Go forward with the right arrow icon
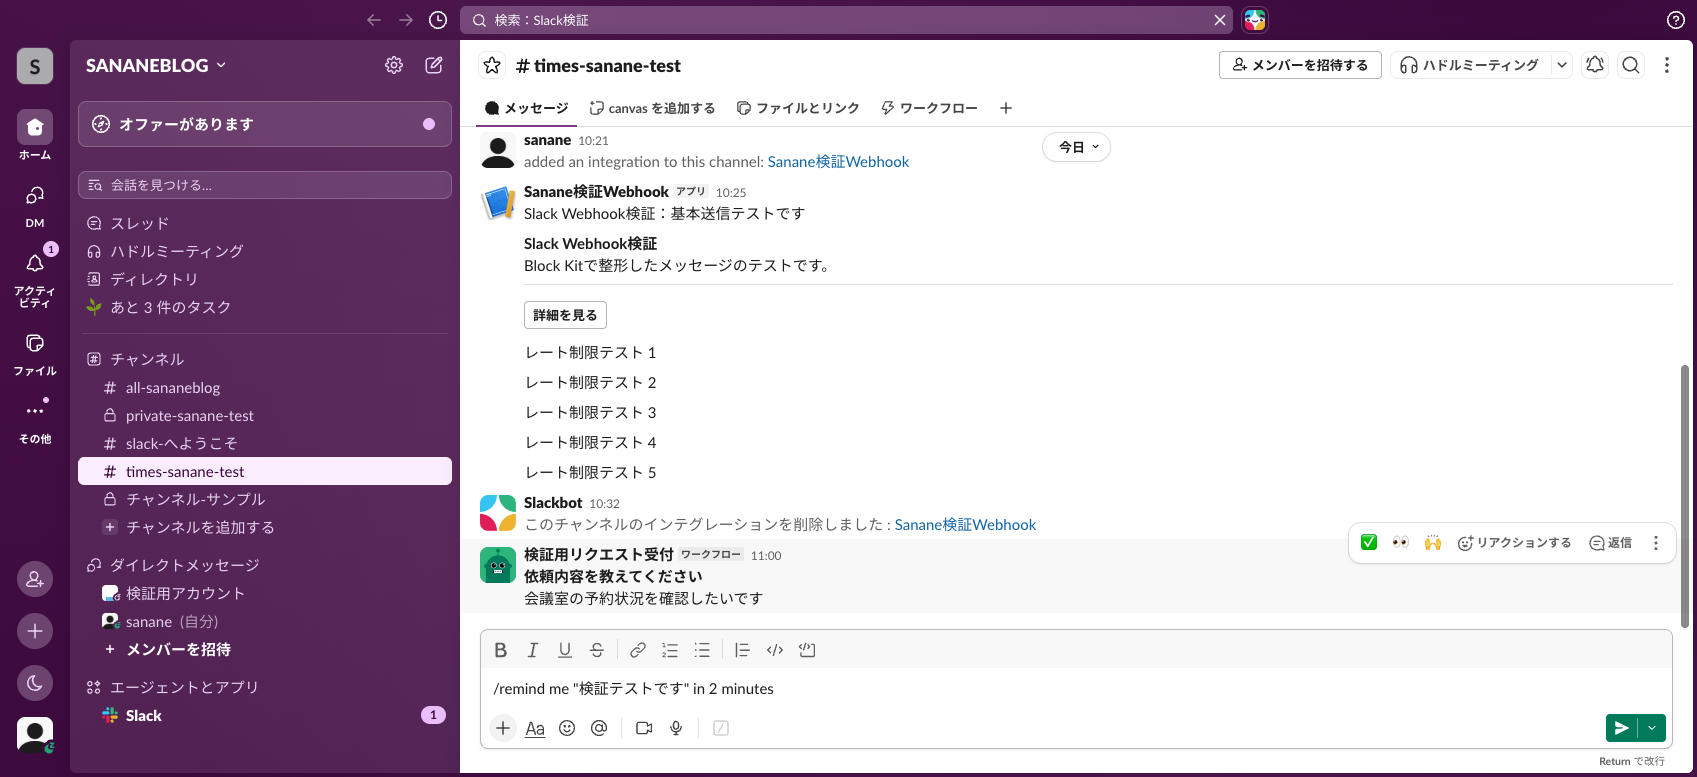Image resolution: width=1697 pixels, height=777 pixels. 406,20
